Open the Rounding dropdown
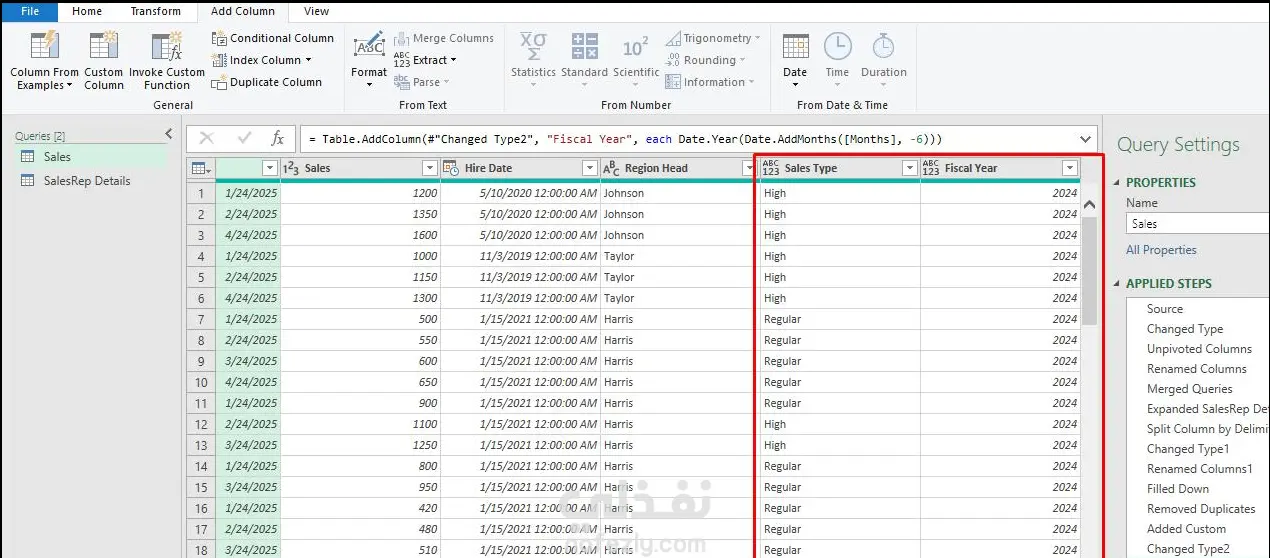1270x558 pixels. pos(706,60)
